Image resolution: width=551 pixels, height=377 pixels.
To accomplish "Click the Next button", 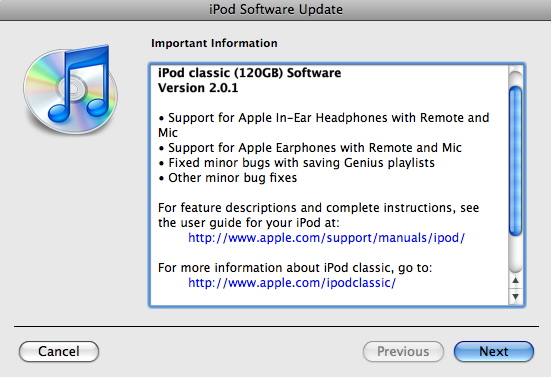I will [x=494, y=351].
